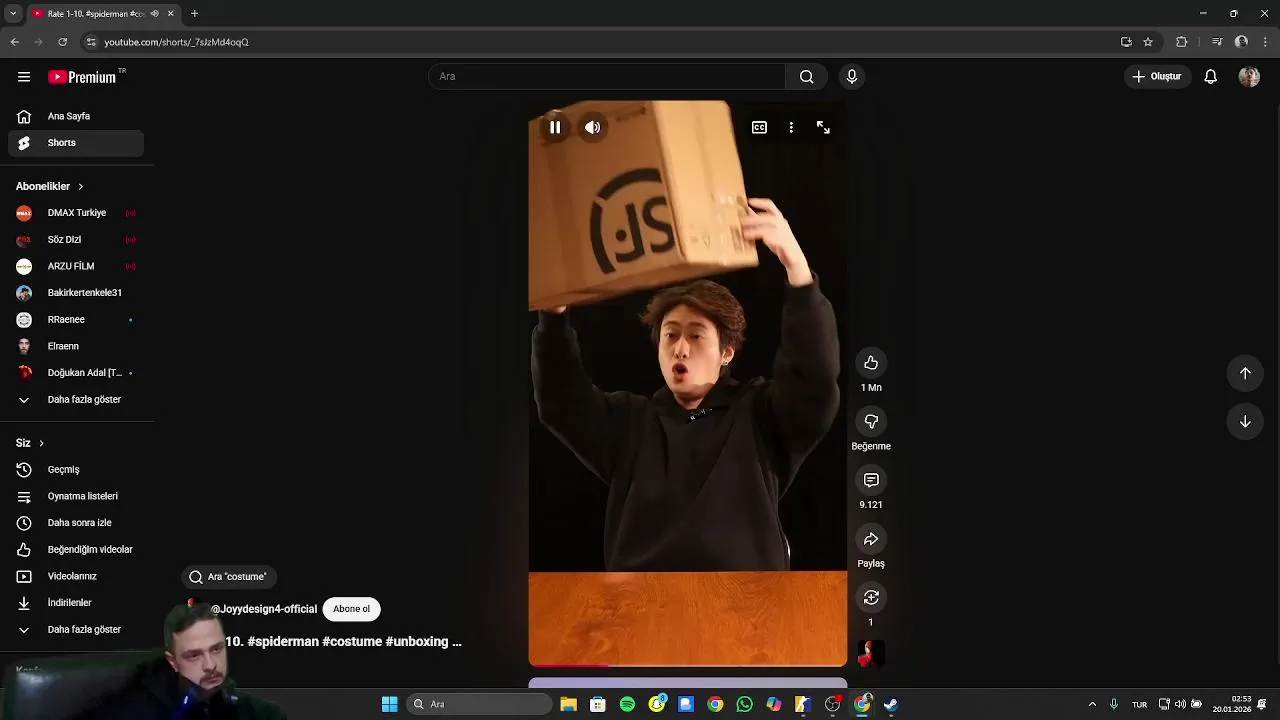The width and height of the screenshot is (1280, 720).
Task: Open ARZU FİLM subscription channel
Action: [x=76, y=266]
